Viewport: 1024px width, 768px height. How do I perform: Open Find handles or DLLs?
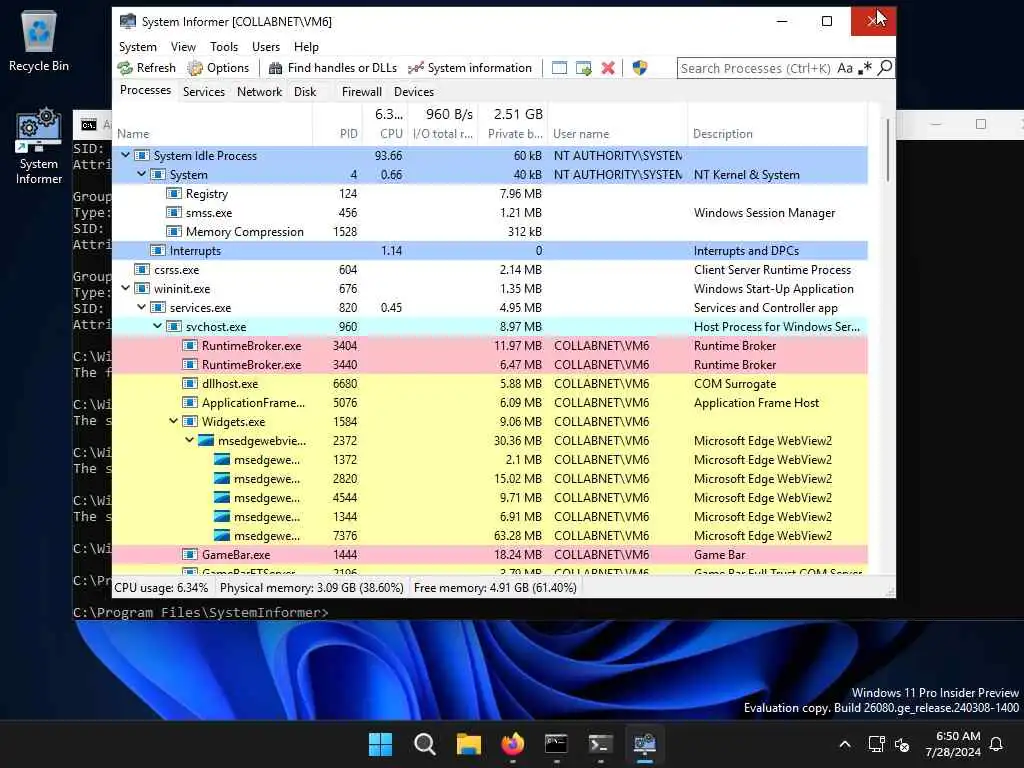(332, 68)
